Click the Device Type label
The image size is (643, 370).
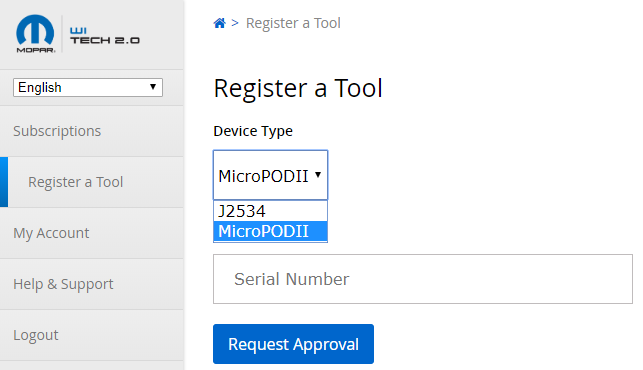[253, 131]
